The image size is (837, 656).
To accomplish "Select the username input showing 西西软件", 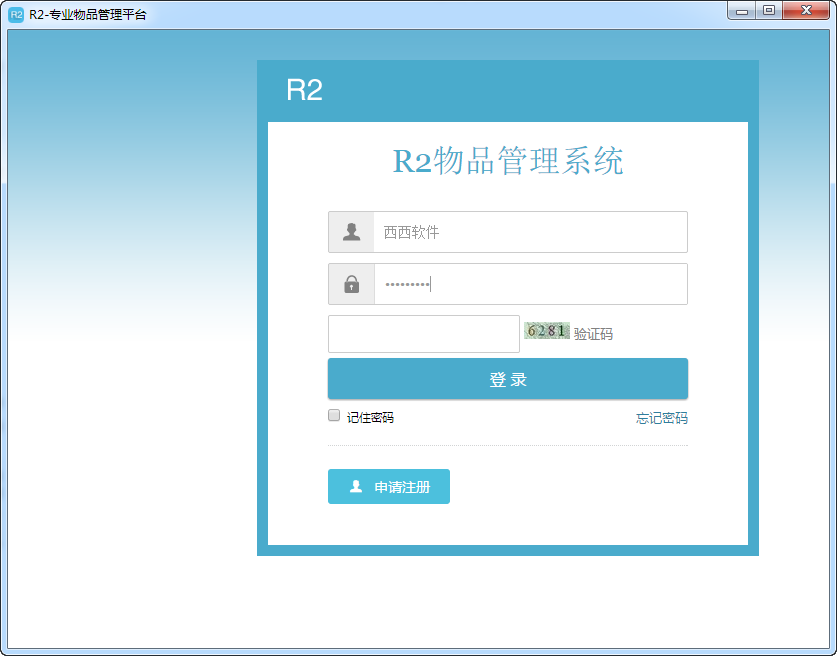I will click(530, 232).
